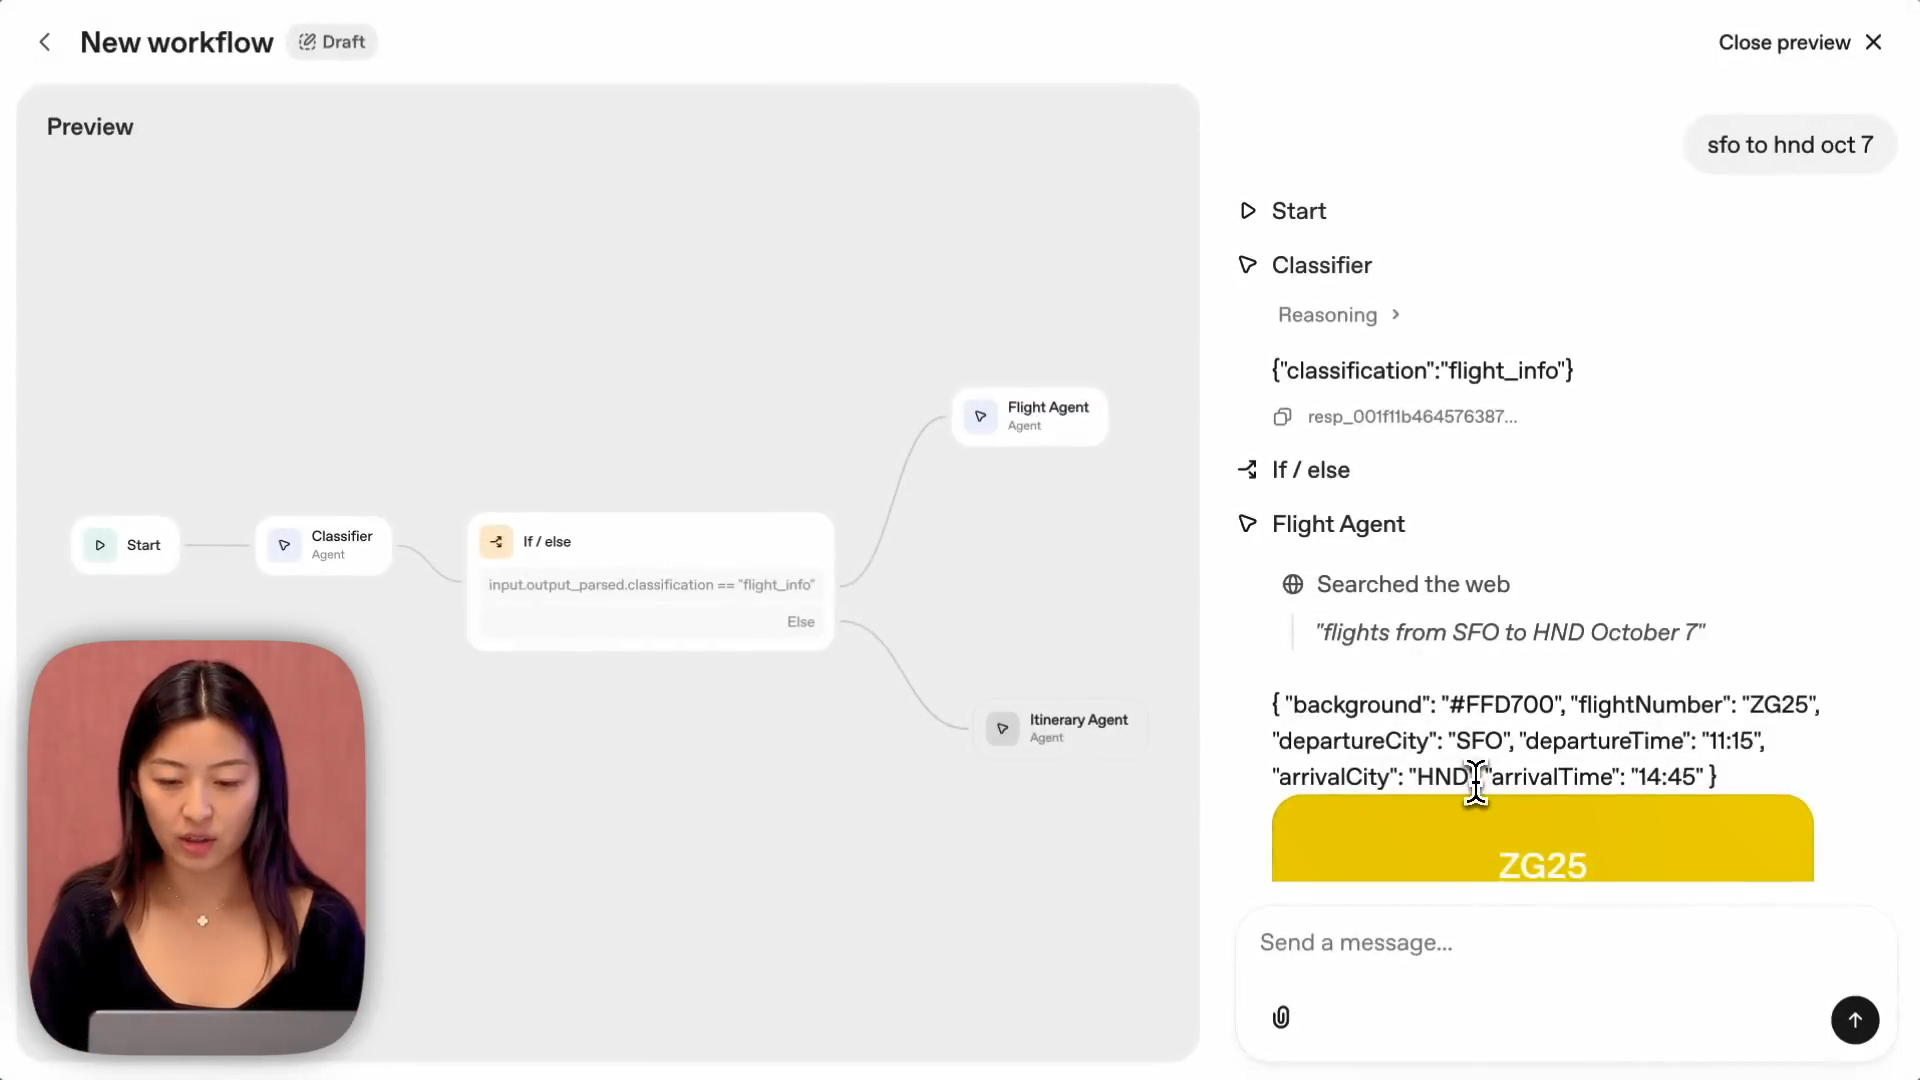Open the If / else step in run log
1920x1080 pixels.
point(1310,470)
